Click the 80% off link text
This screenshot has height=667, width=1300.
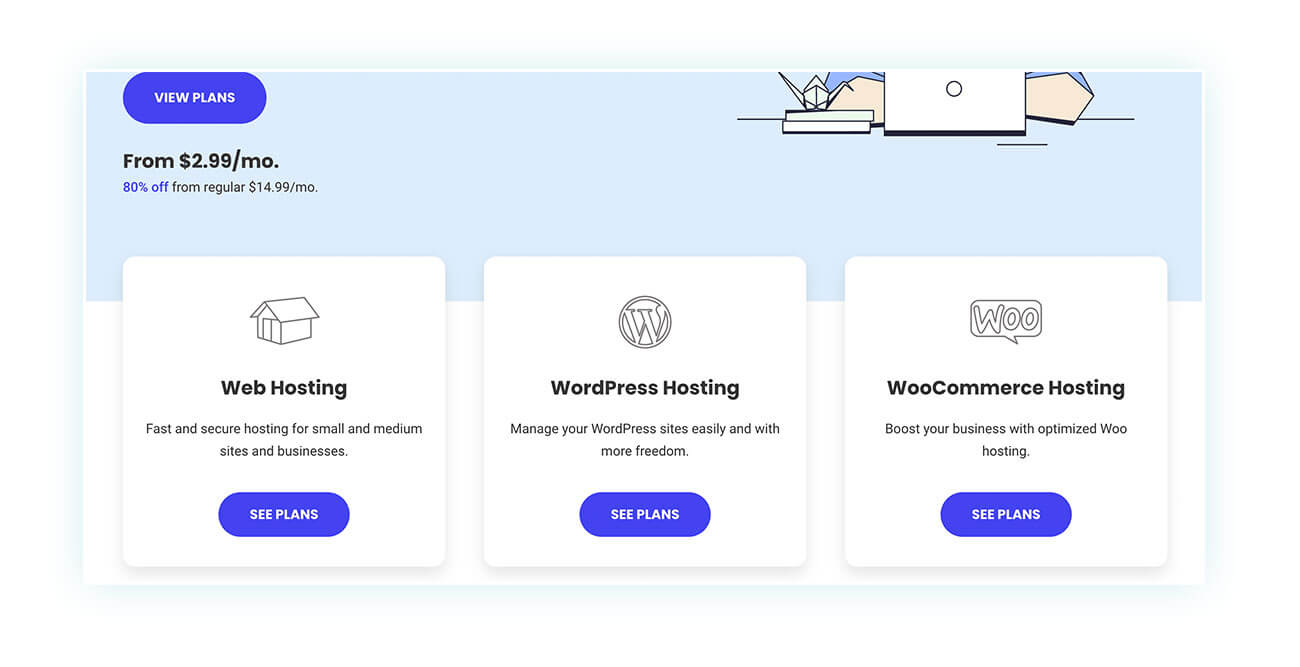coord(146,187)
